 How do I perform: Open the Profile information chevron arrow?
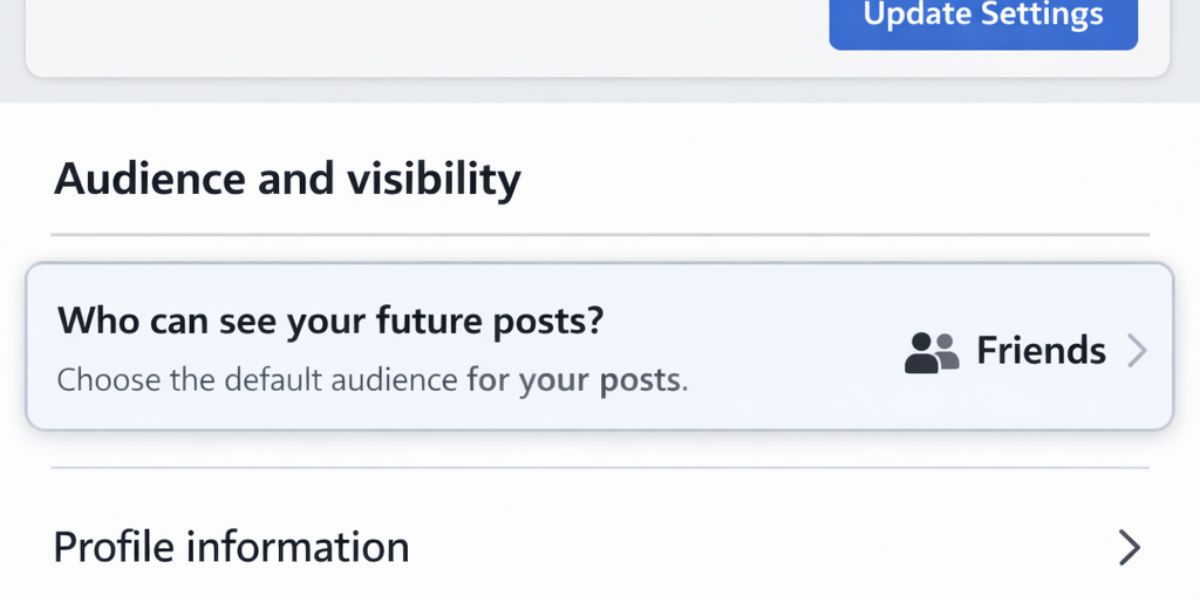1129,548
